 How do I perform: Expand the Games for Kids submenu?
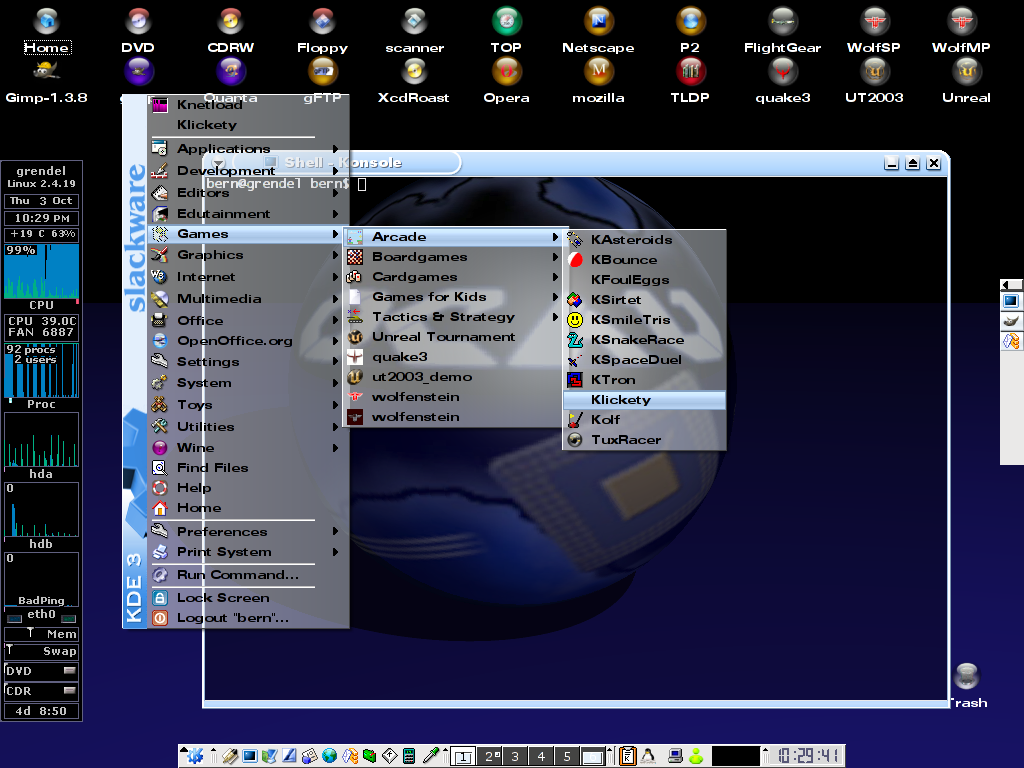(453, 296)
